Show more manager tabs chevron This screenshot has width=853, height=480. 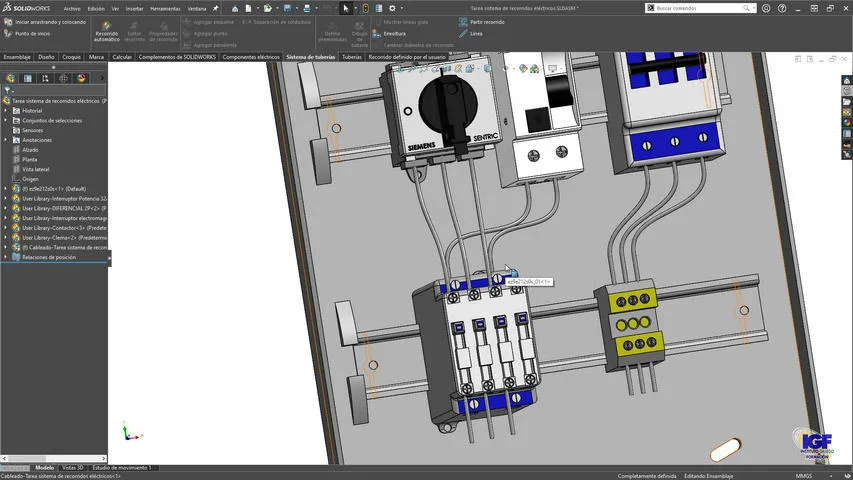[102, 78]
